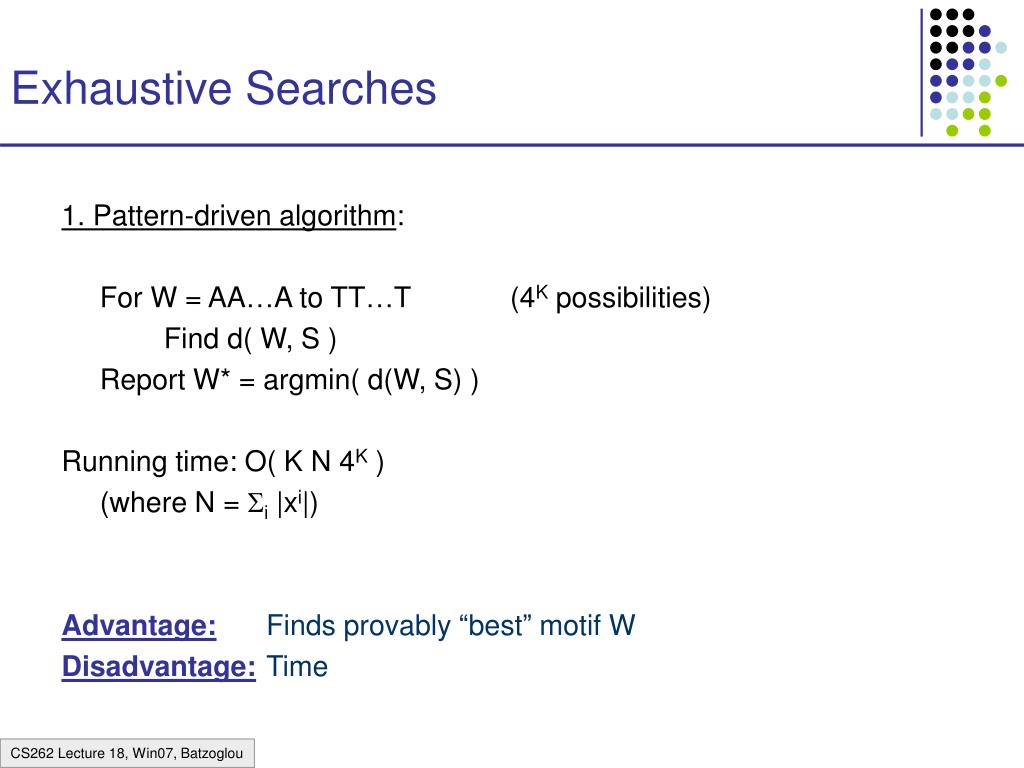Select the 'Find d( W, S )' line
Screen dimensions: 1024x768
250,339
